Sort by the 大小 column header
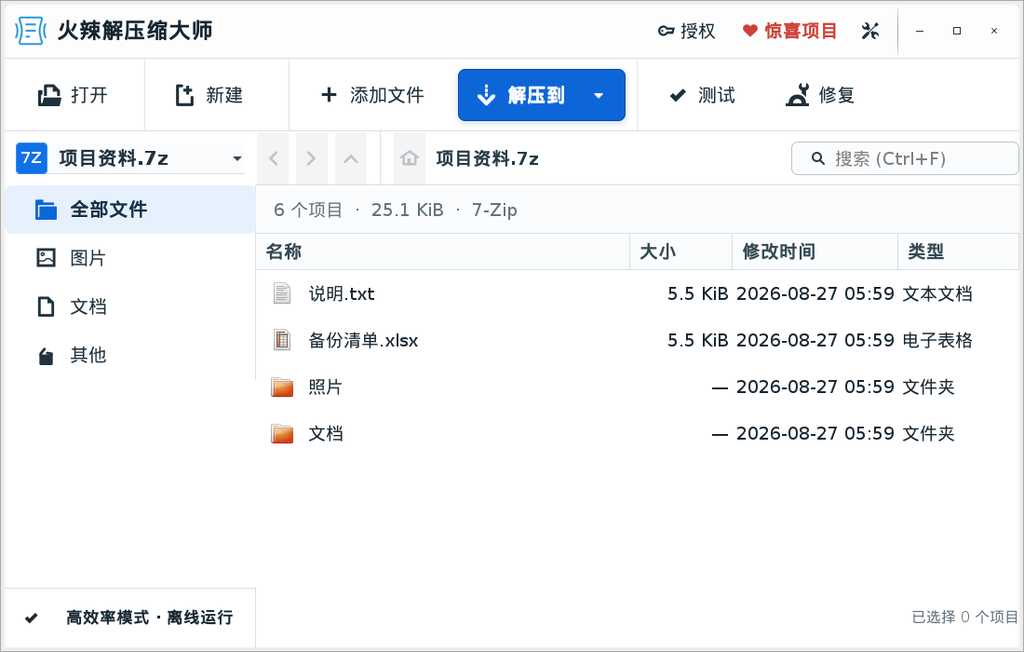1024x652 pixels. 680,252
